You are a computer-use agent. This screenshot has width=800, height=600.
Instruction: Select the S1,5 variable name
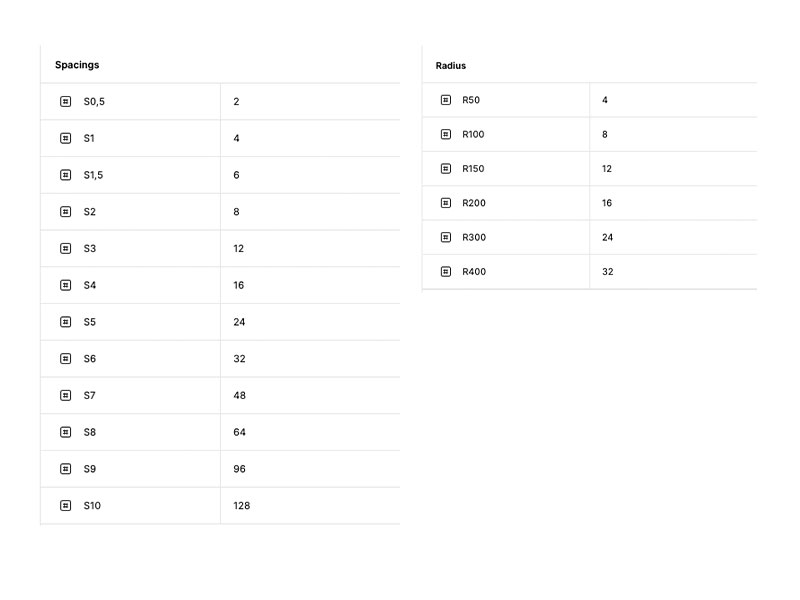[93, 175]
